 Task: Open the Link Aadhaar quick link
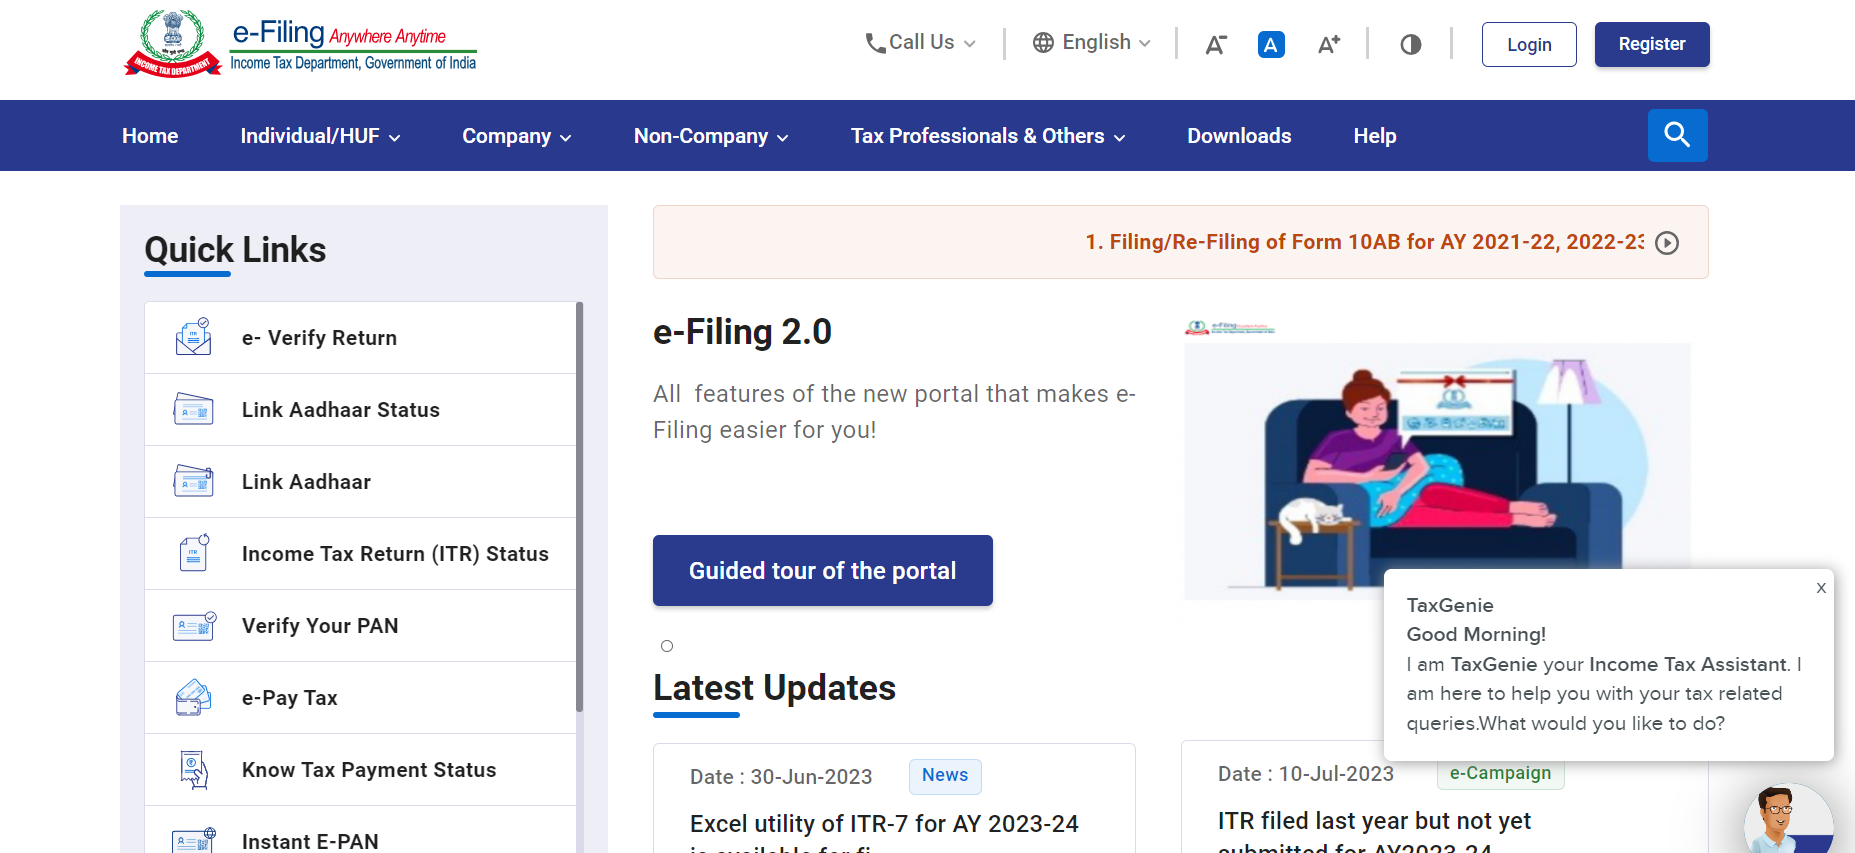pos(360,482)
